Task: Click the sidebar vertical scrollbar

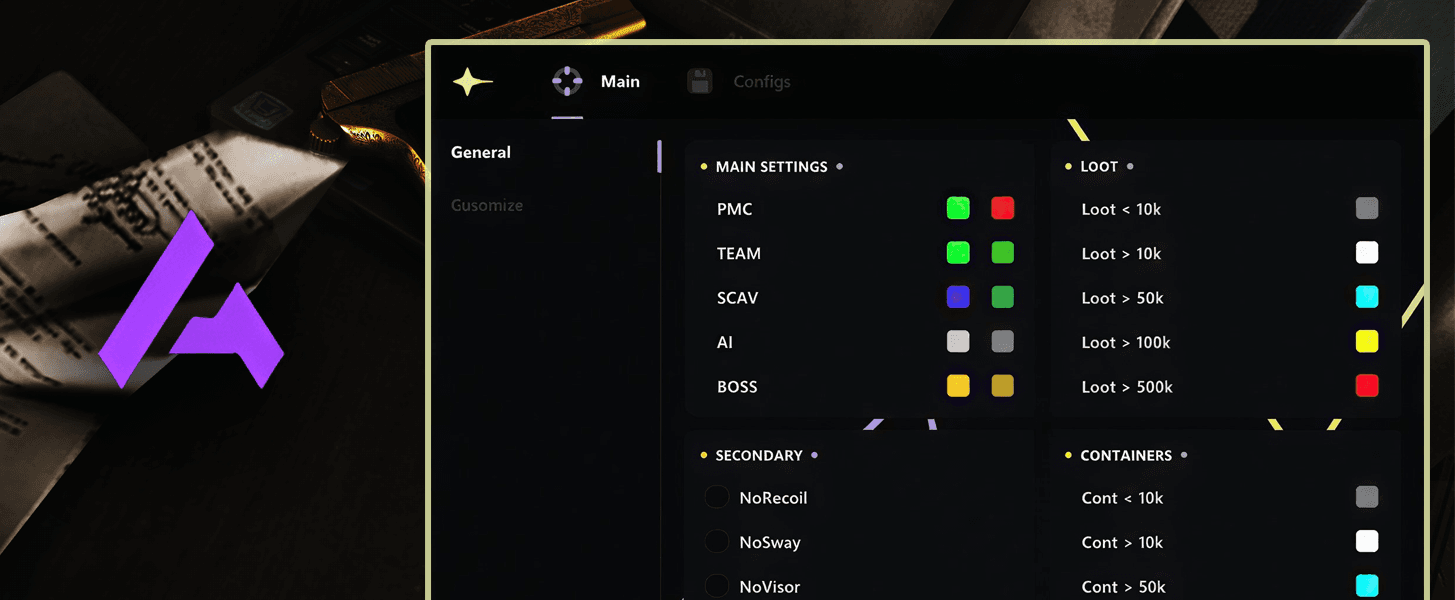Action: tap(659, 157)
